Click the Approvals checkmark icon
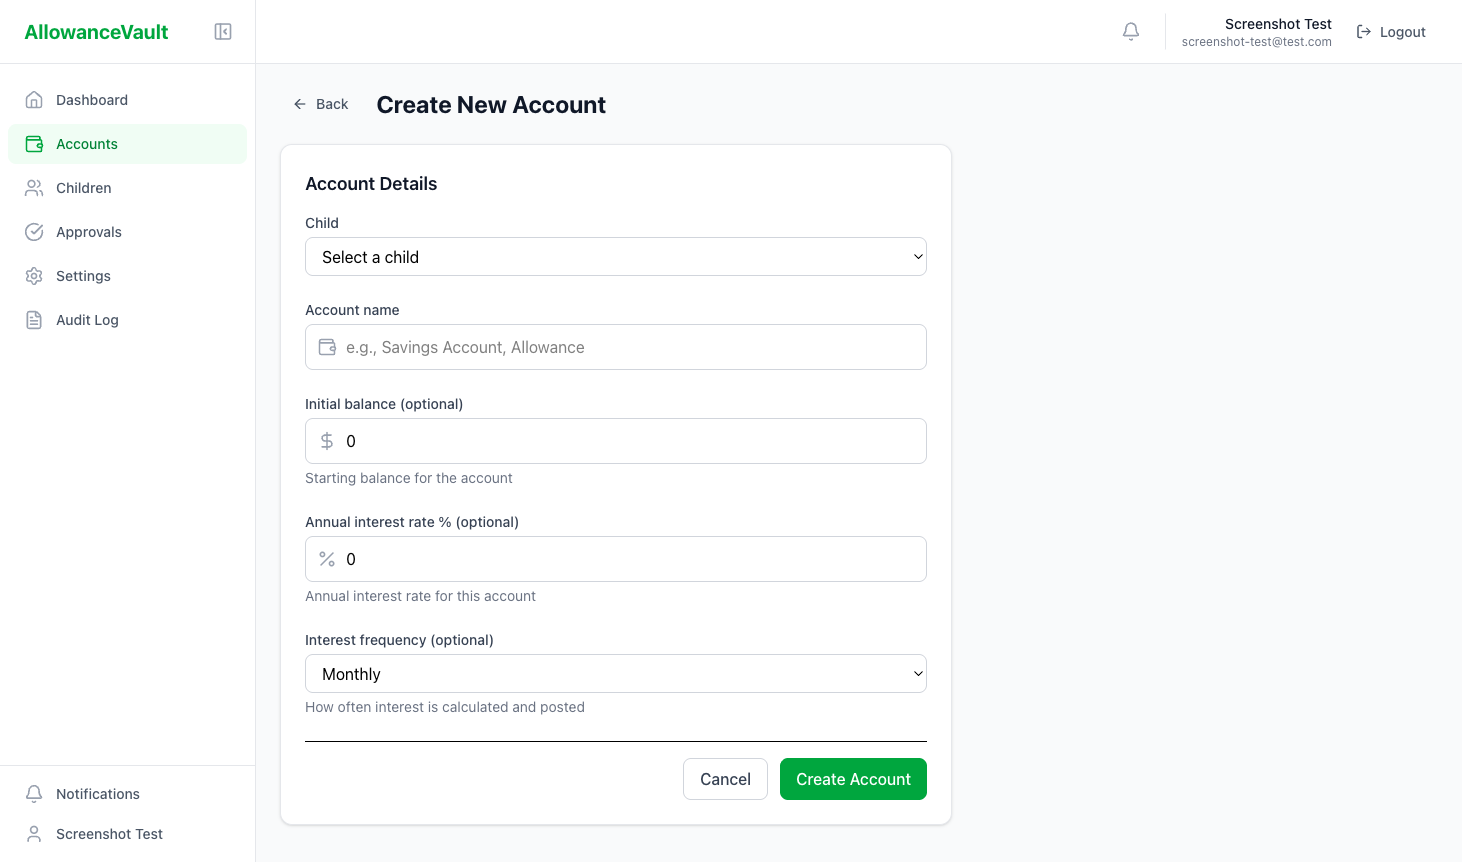 [34, 232]
